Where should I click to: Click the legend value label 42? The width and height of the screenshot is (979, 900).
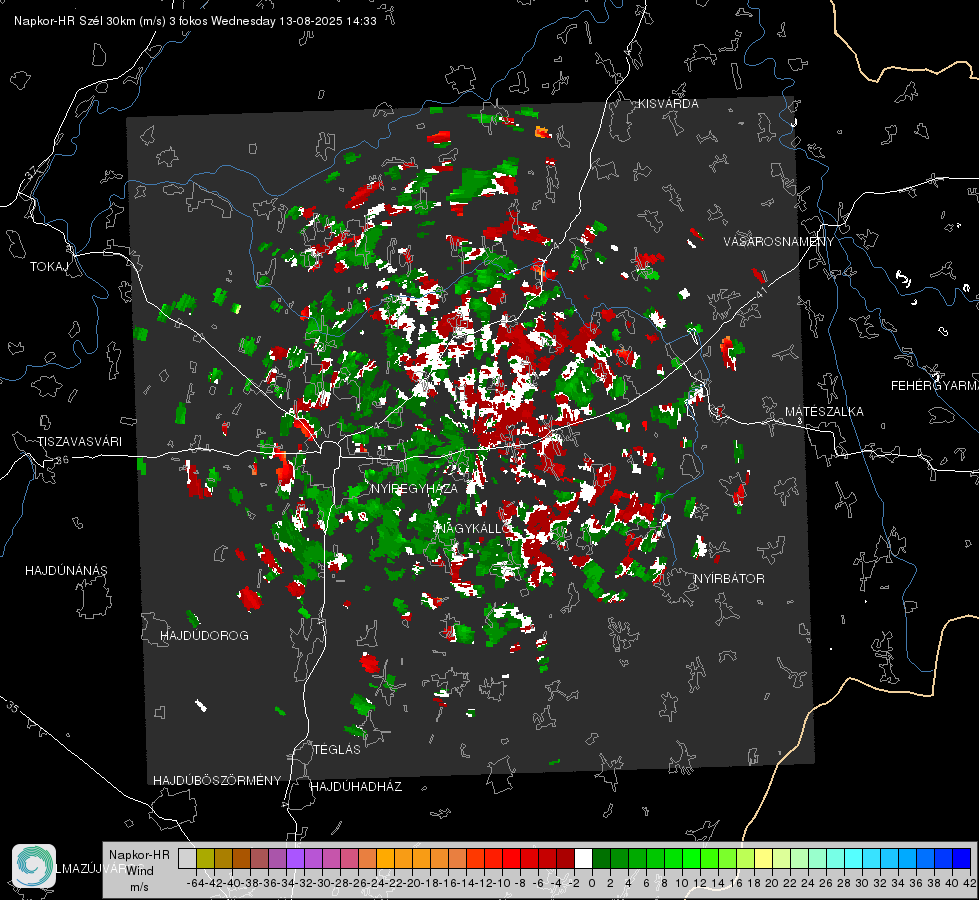pos(969,883)
